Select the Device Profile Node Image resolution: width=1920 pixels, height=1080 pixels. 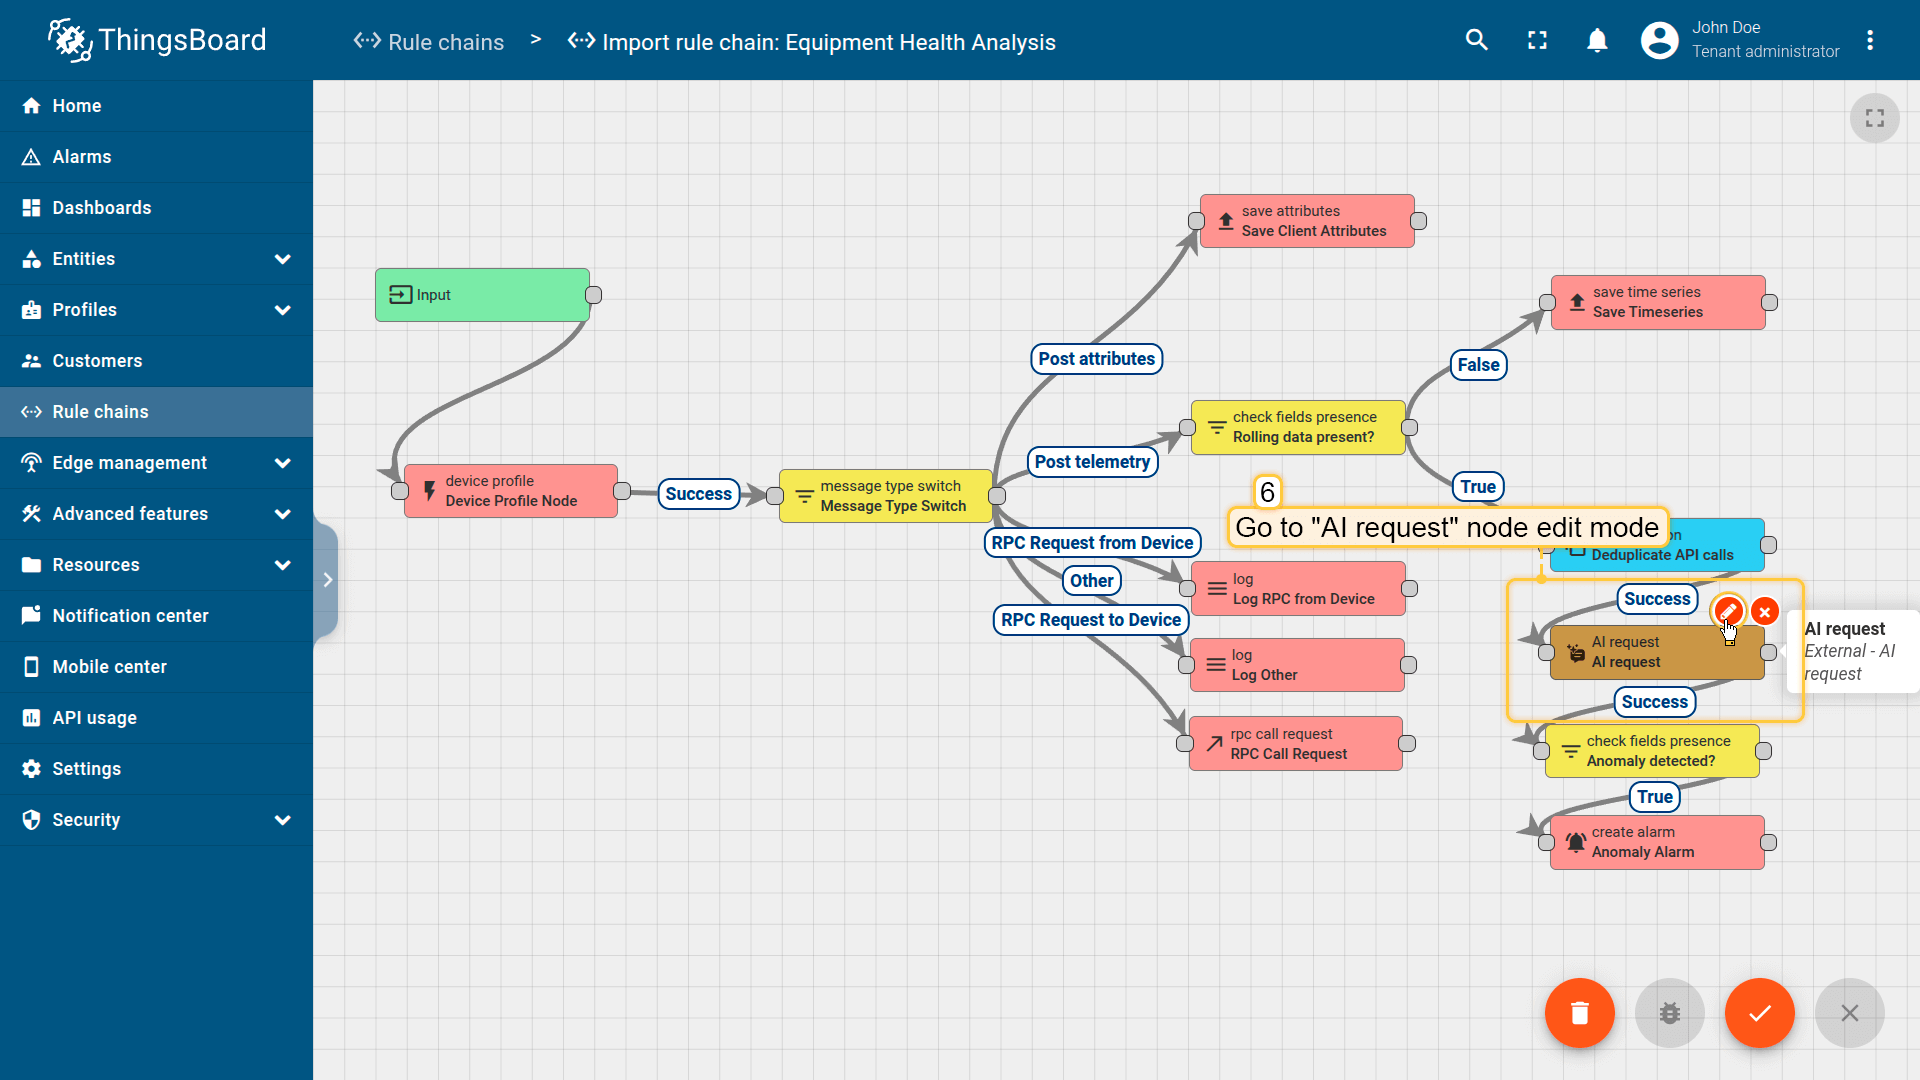click(x=510, y=491)
